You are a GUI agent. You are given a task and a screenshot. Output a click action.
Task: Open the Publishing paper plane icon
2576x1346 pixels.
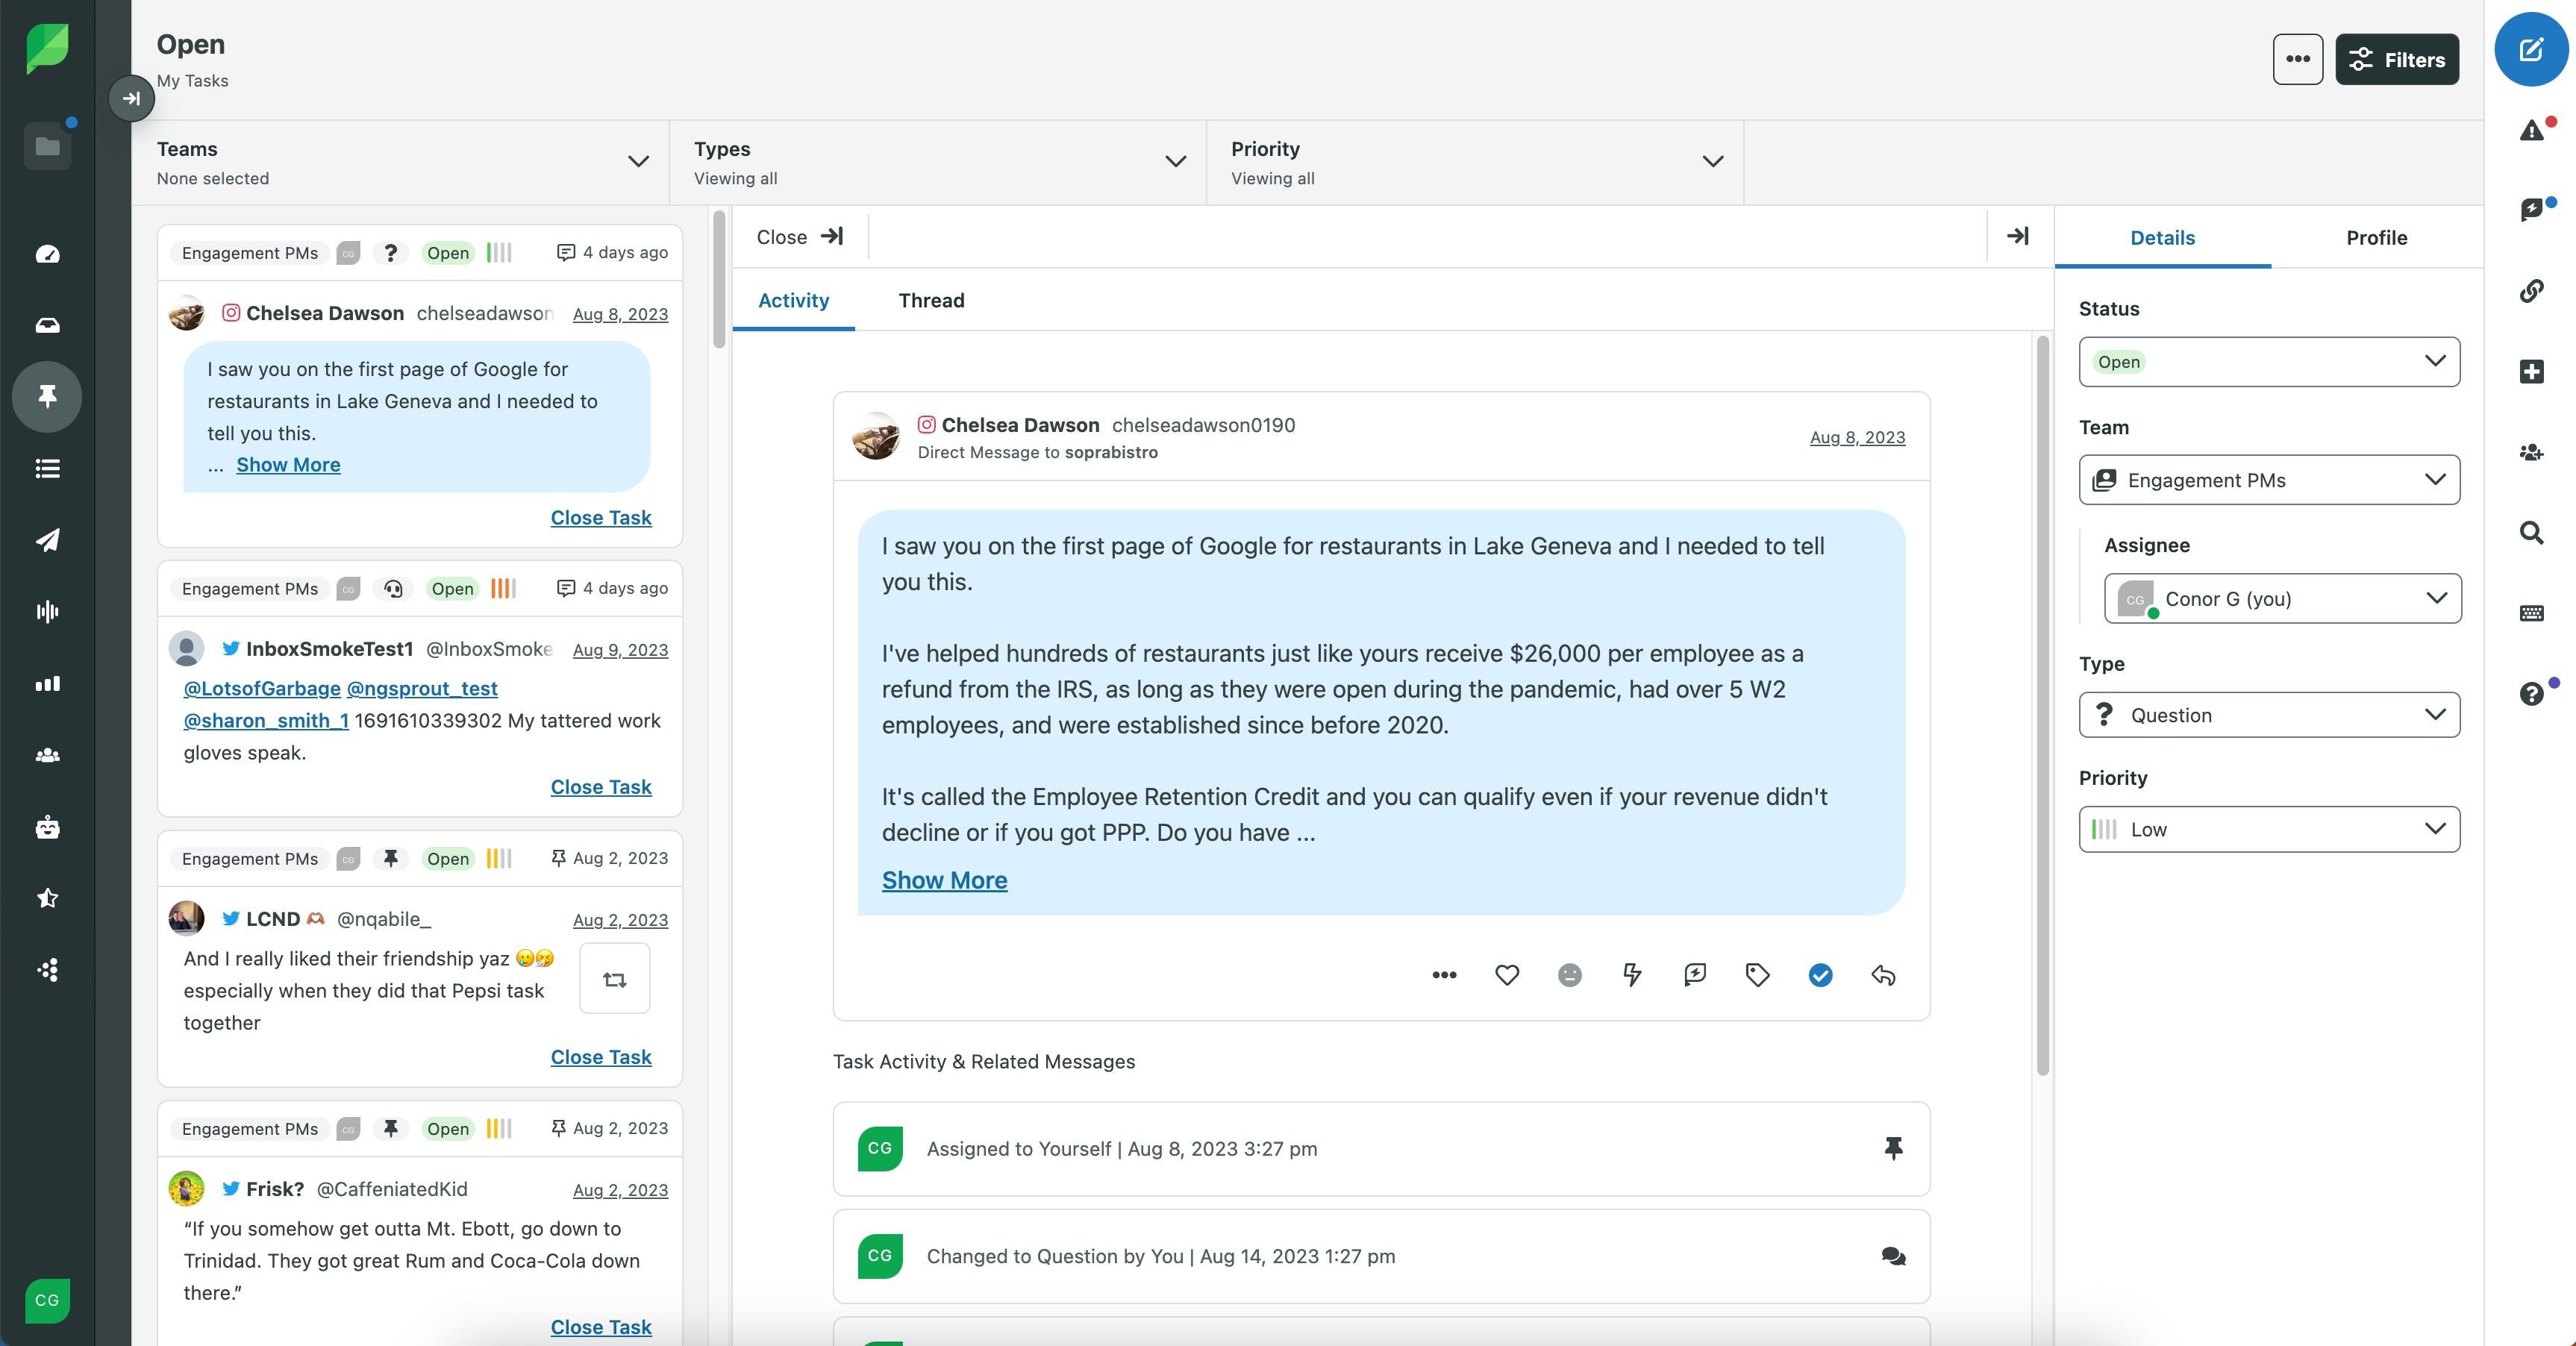pyautogui.click(x=47, y=540)
